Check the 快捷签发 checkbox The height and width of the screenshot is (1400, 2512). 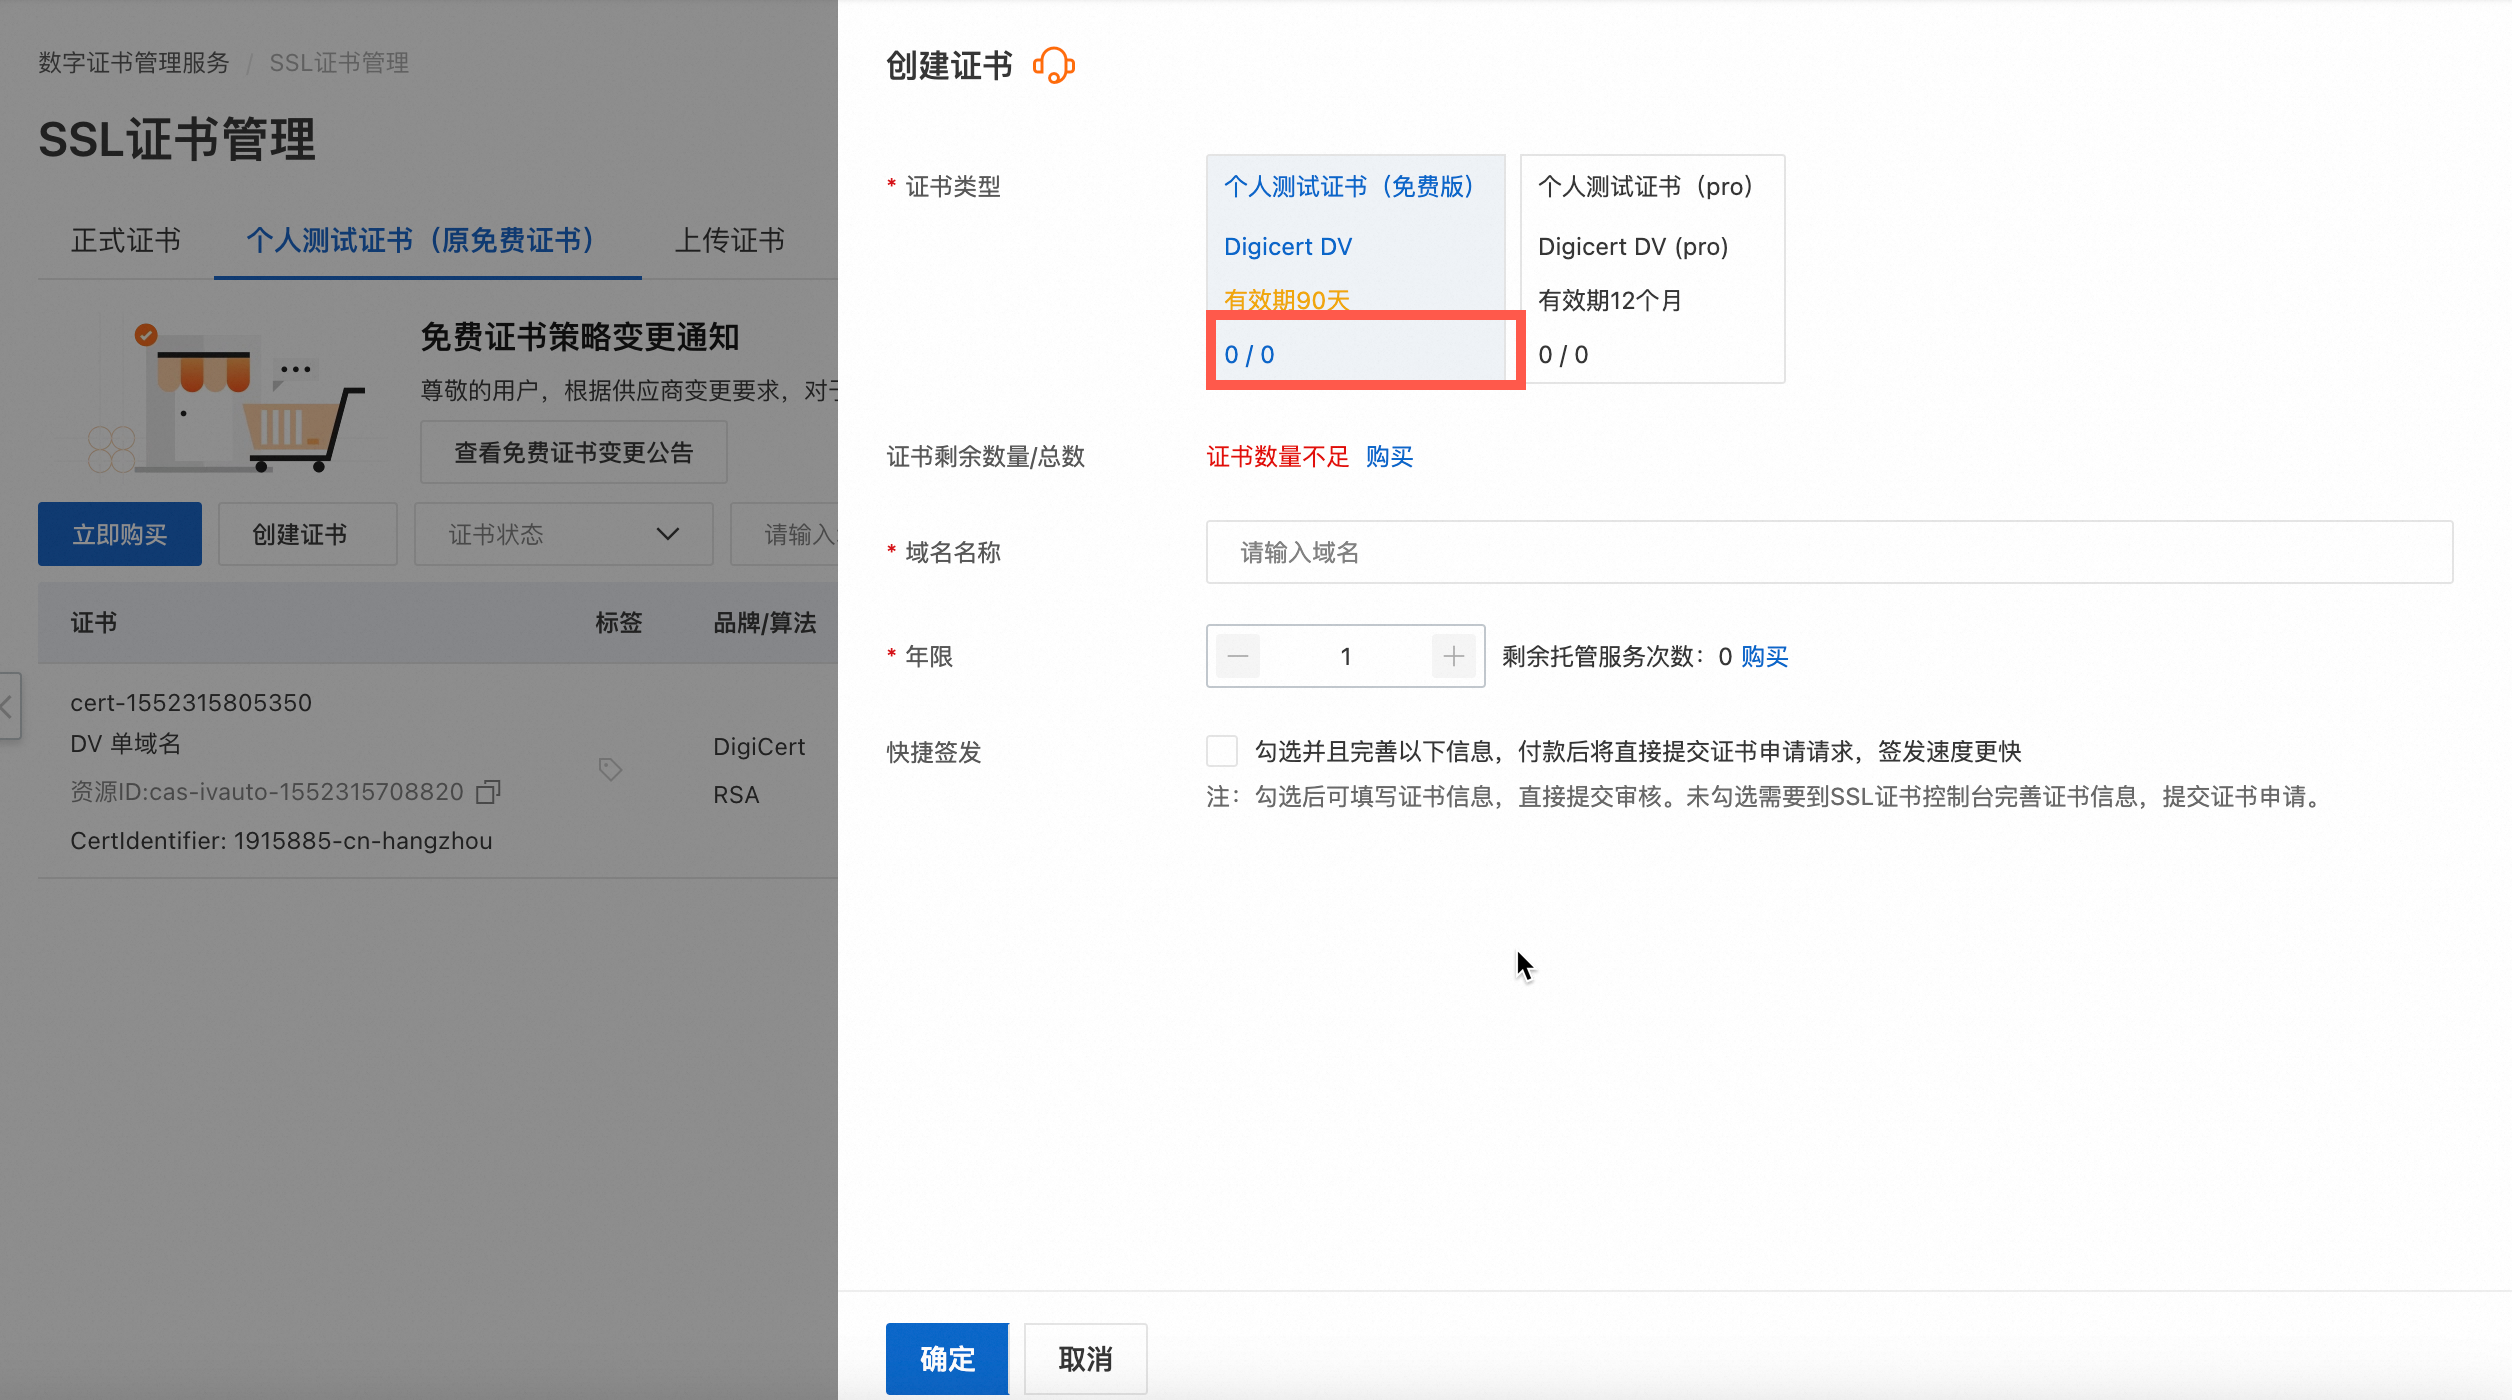(1222, 751)
